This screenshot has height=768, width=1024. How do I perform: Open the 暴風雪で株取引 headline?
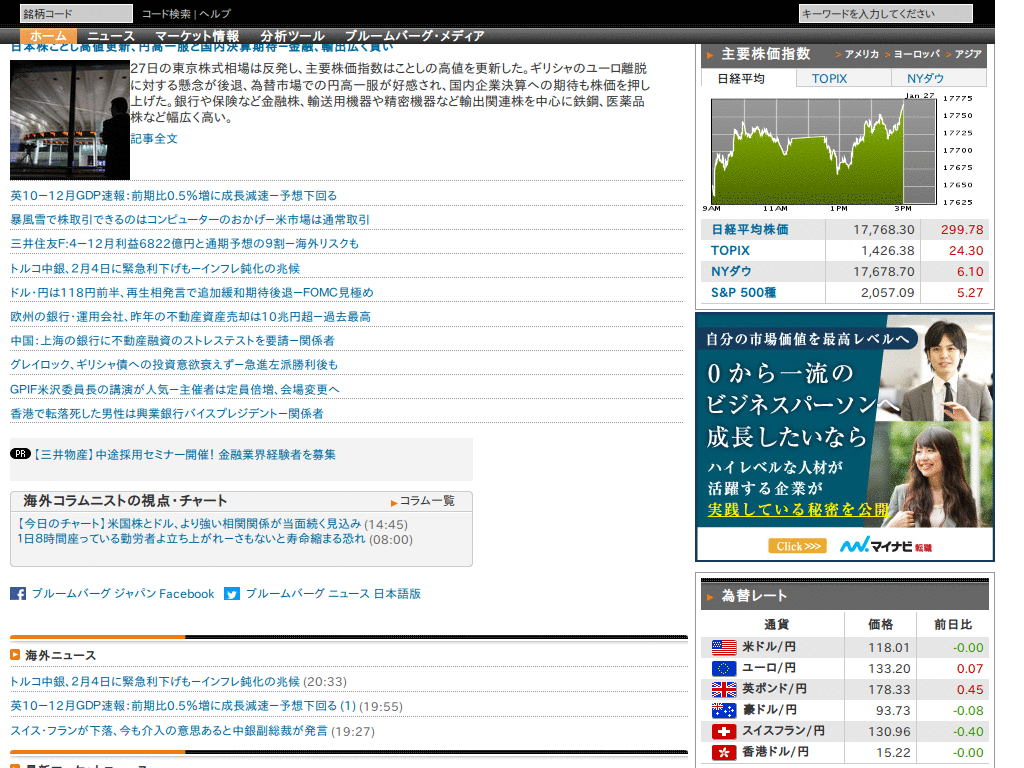[x=190, y=219]
